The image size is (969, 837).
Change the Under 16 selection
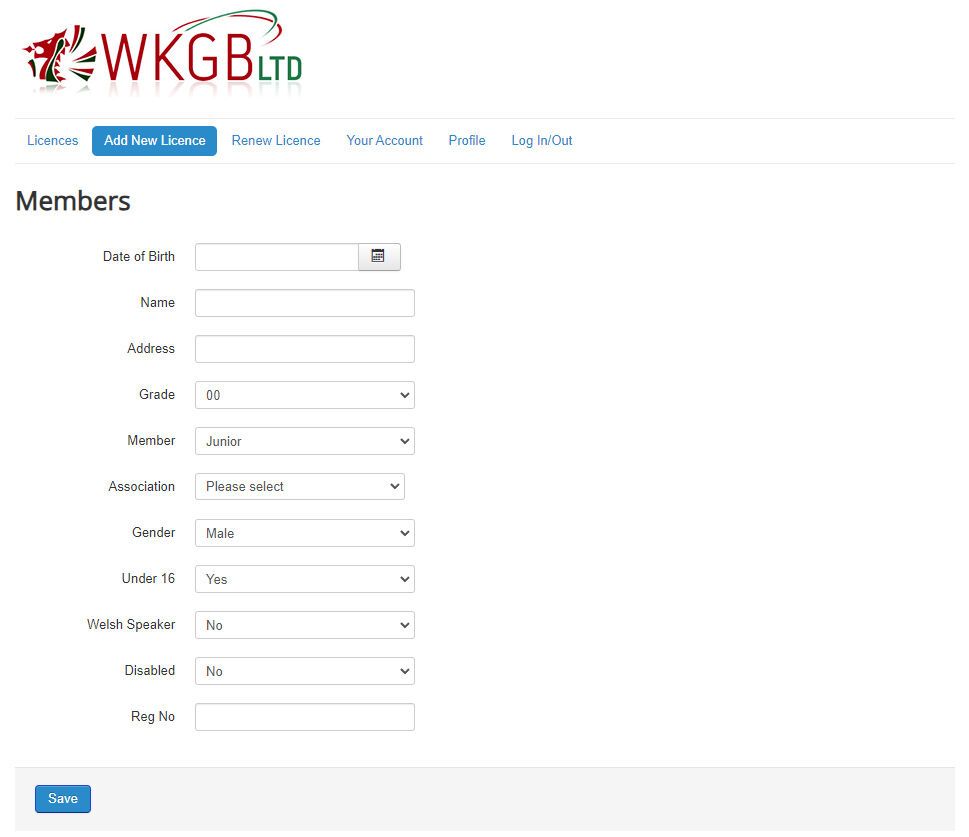click(304, 579)
